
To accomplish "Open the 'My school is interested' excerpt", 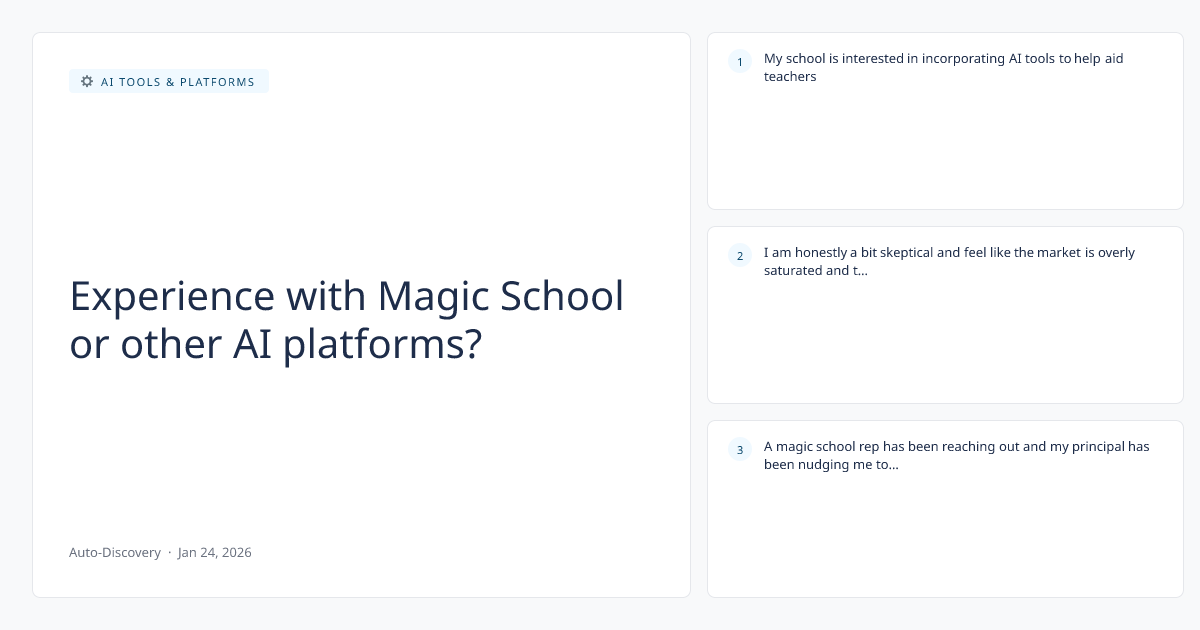I will (943, 59).
